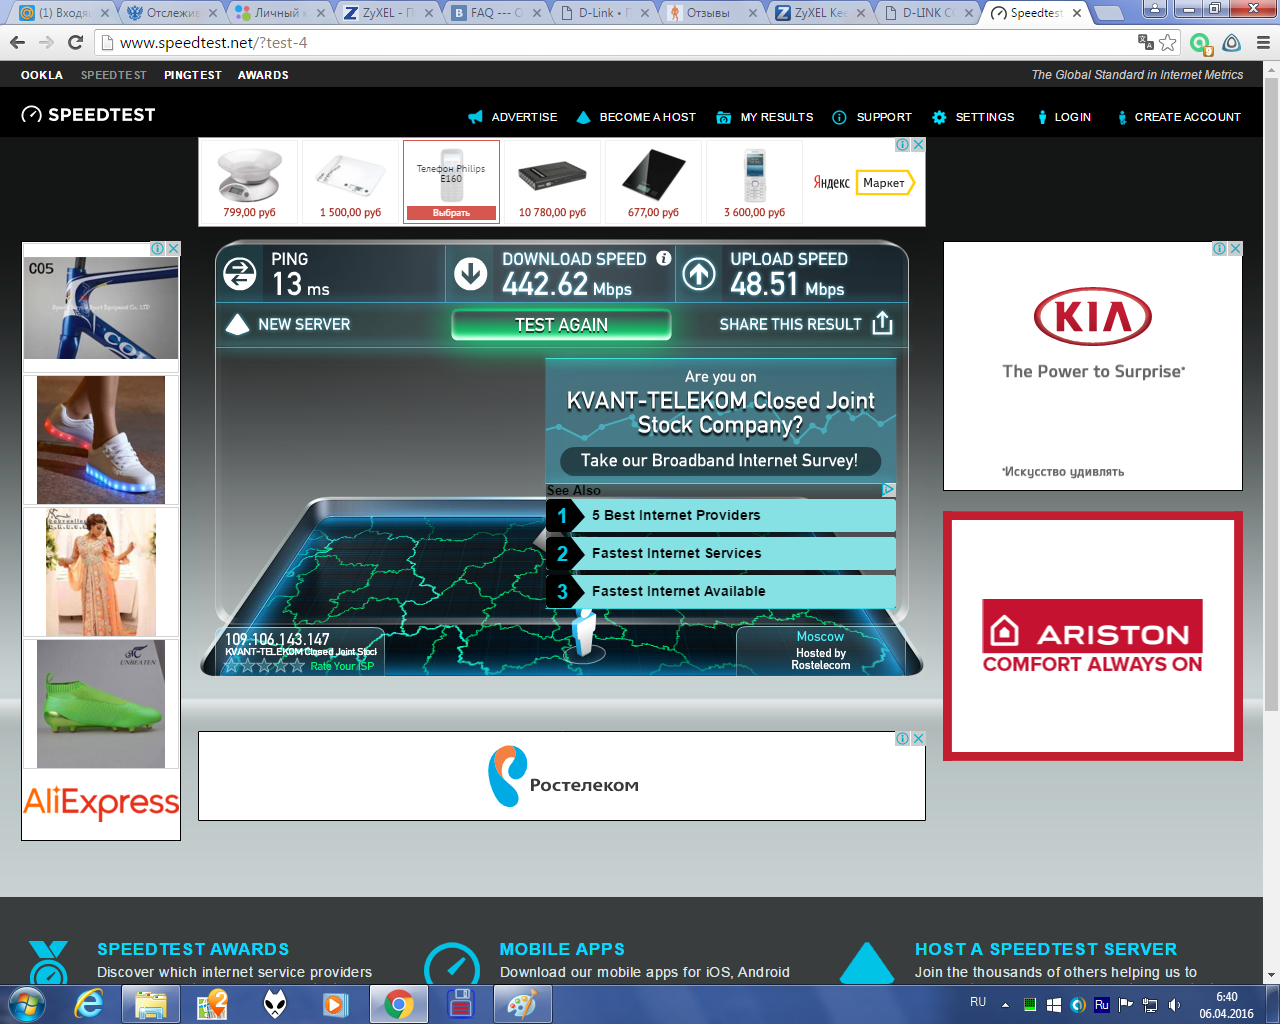Go to PINGTEST from top bar
Screen dimensions: 1280x1024
[193, 75]
